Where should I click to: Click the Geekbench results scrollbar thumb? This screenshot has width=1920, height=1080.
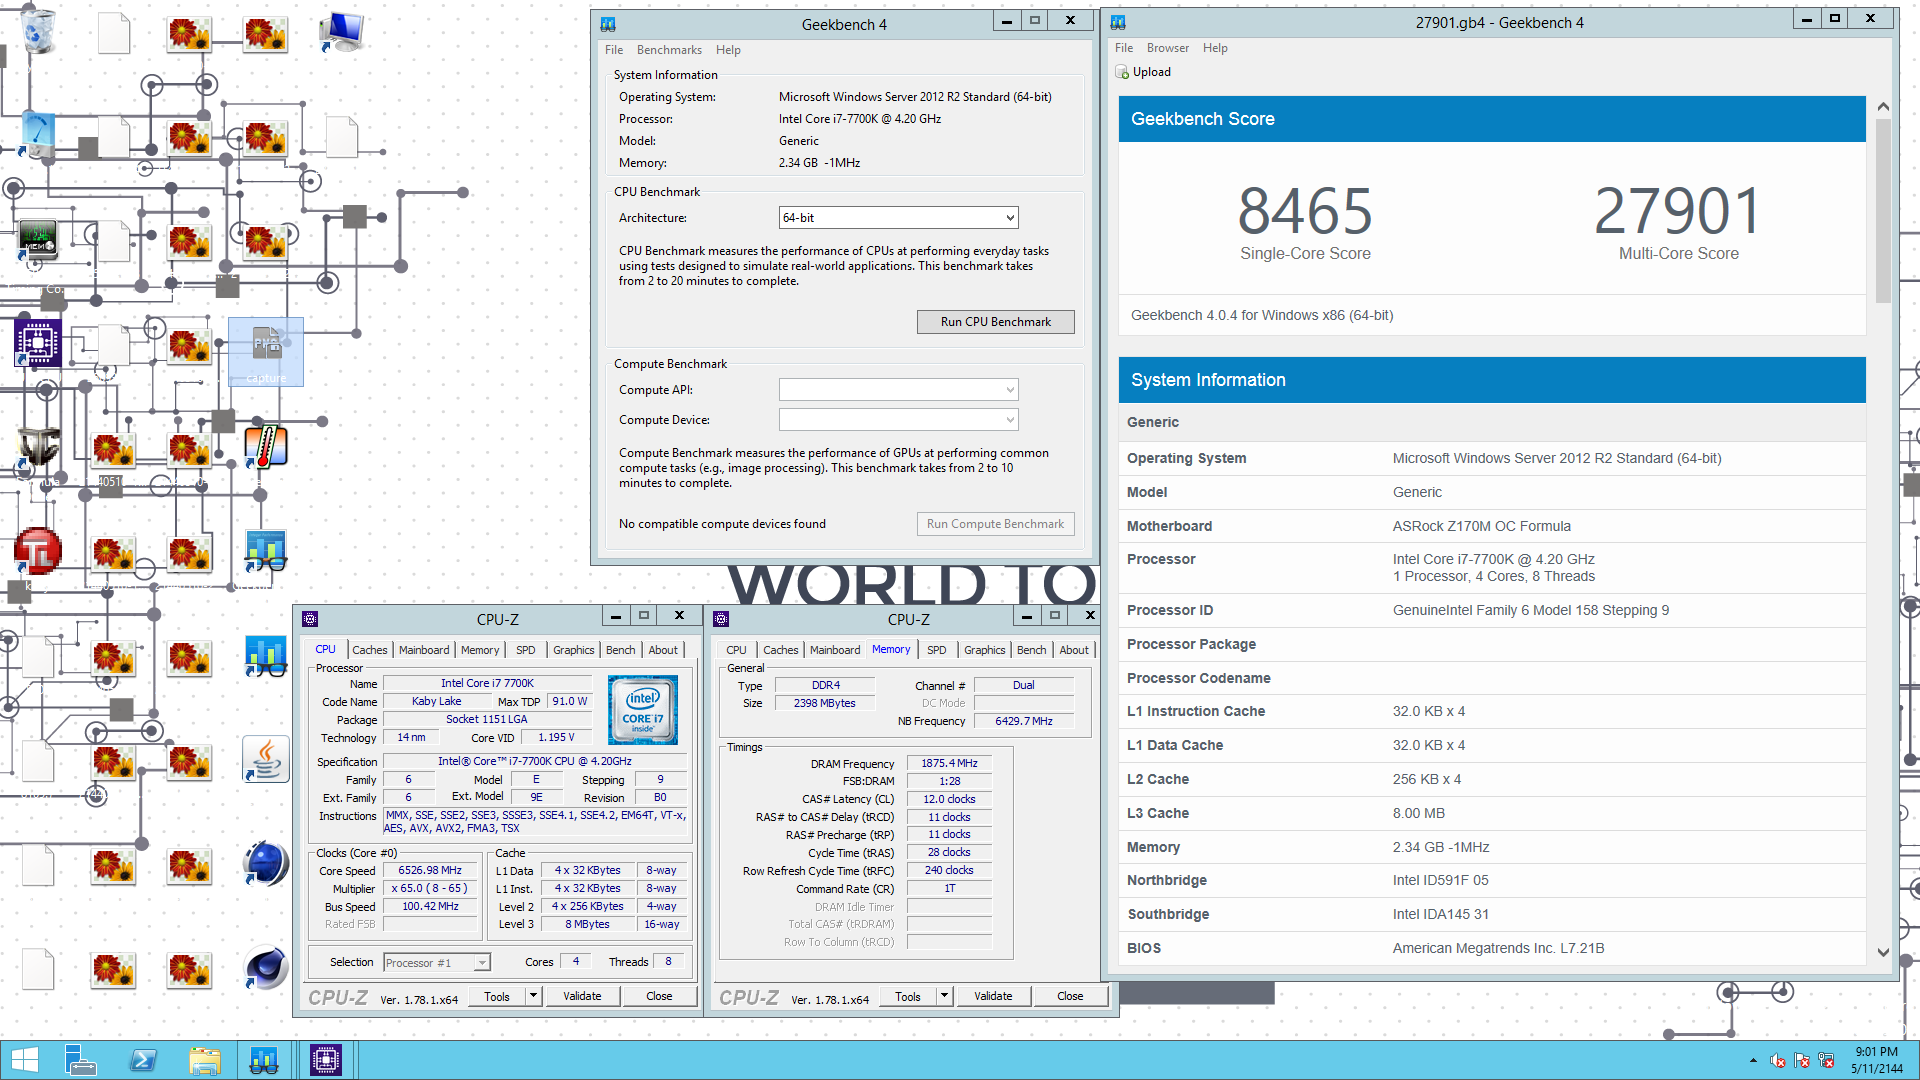tap(1883, 210)
